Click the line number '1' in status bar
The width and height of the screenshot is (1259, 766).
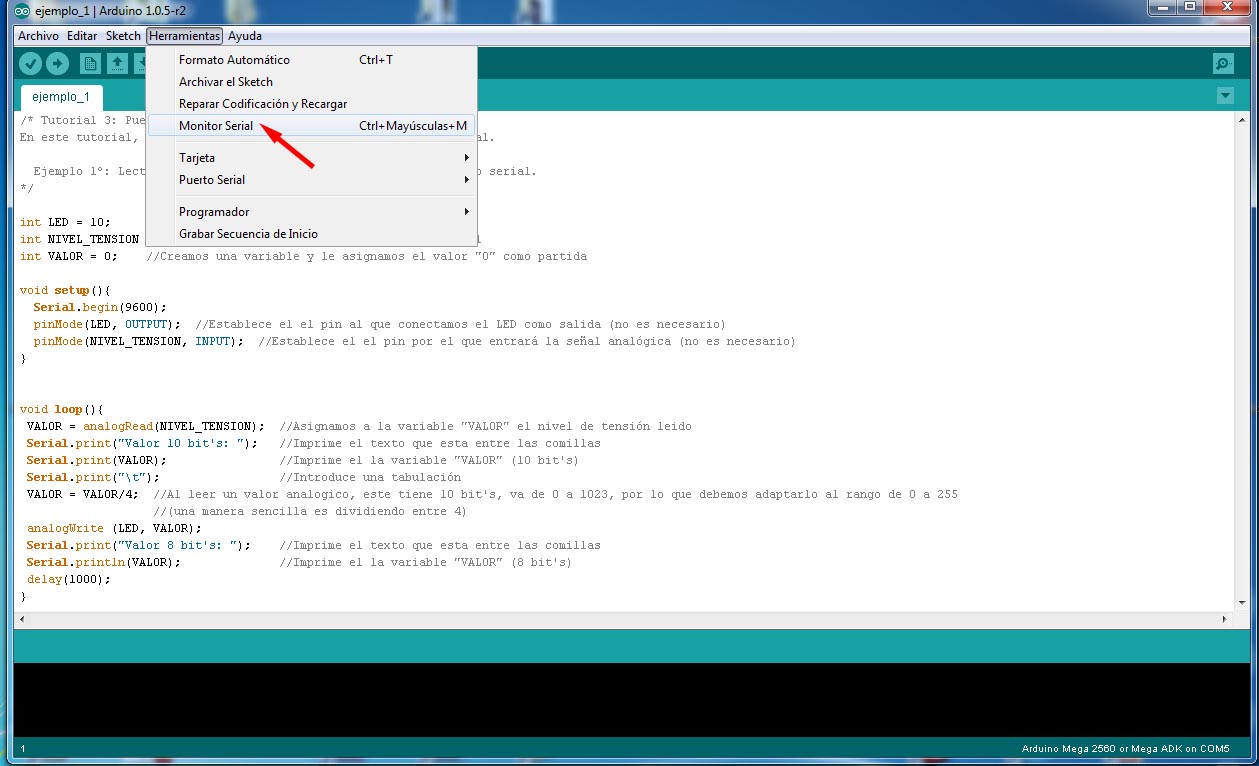click(x=23, y=749)
